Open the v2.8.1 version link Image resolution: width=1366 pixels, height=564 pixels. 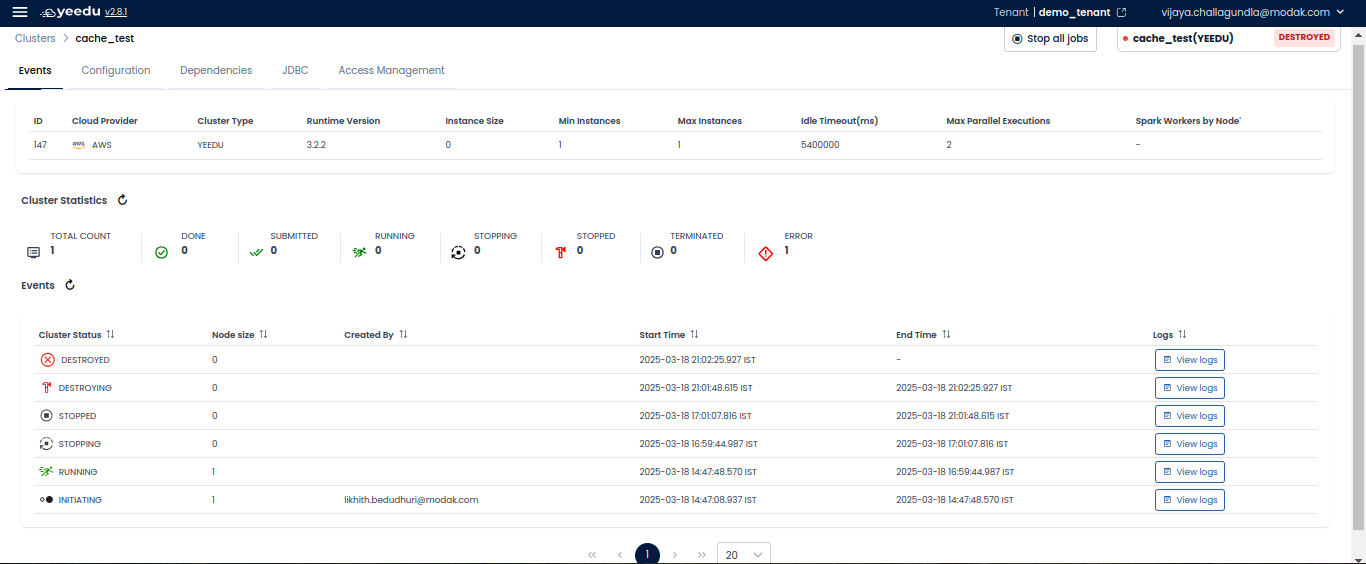tap(116, 12)
